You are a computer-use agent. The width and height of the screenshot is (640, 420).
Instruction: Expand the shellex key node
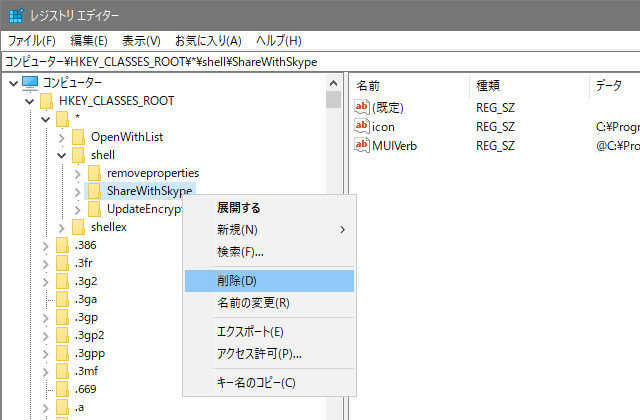point(61,227)
